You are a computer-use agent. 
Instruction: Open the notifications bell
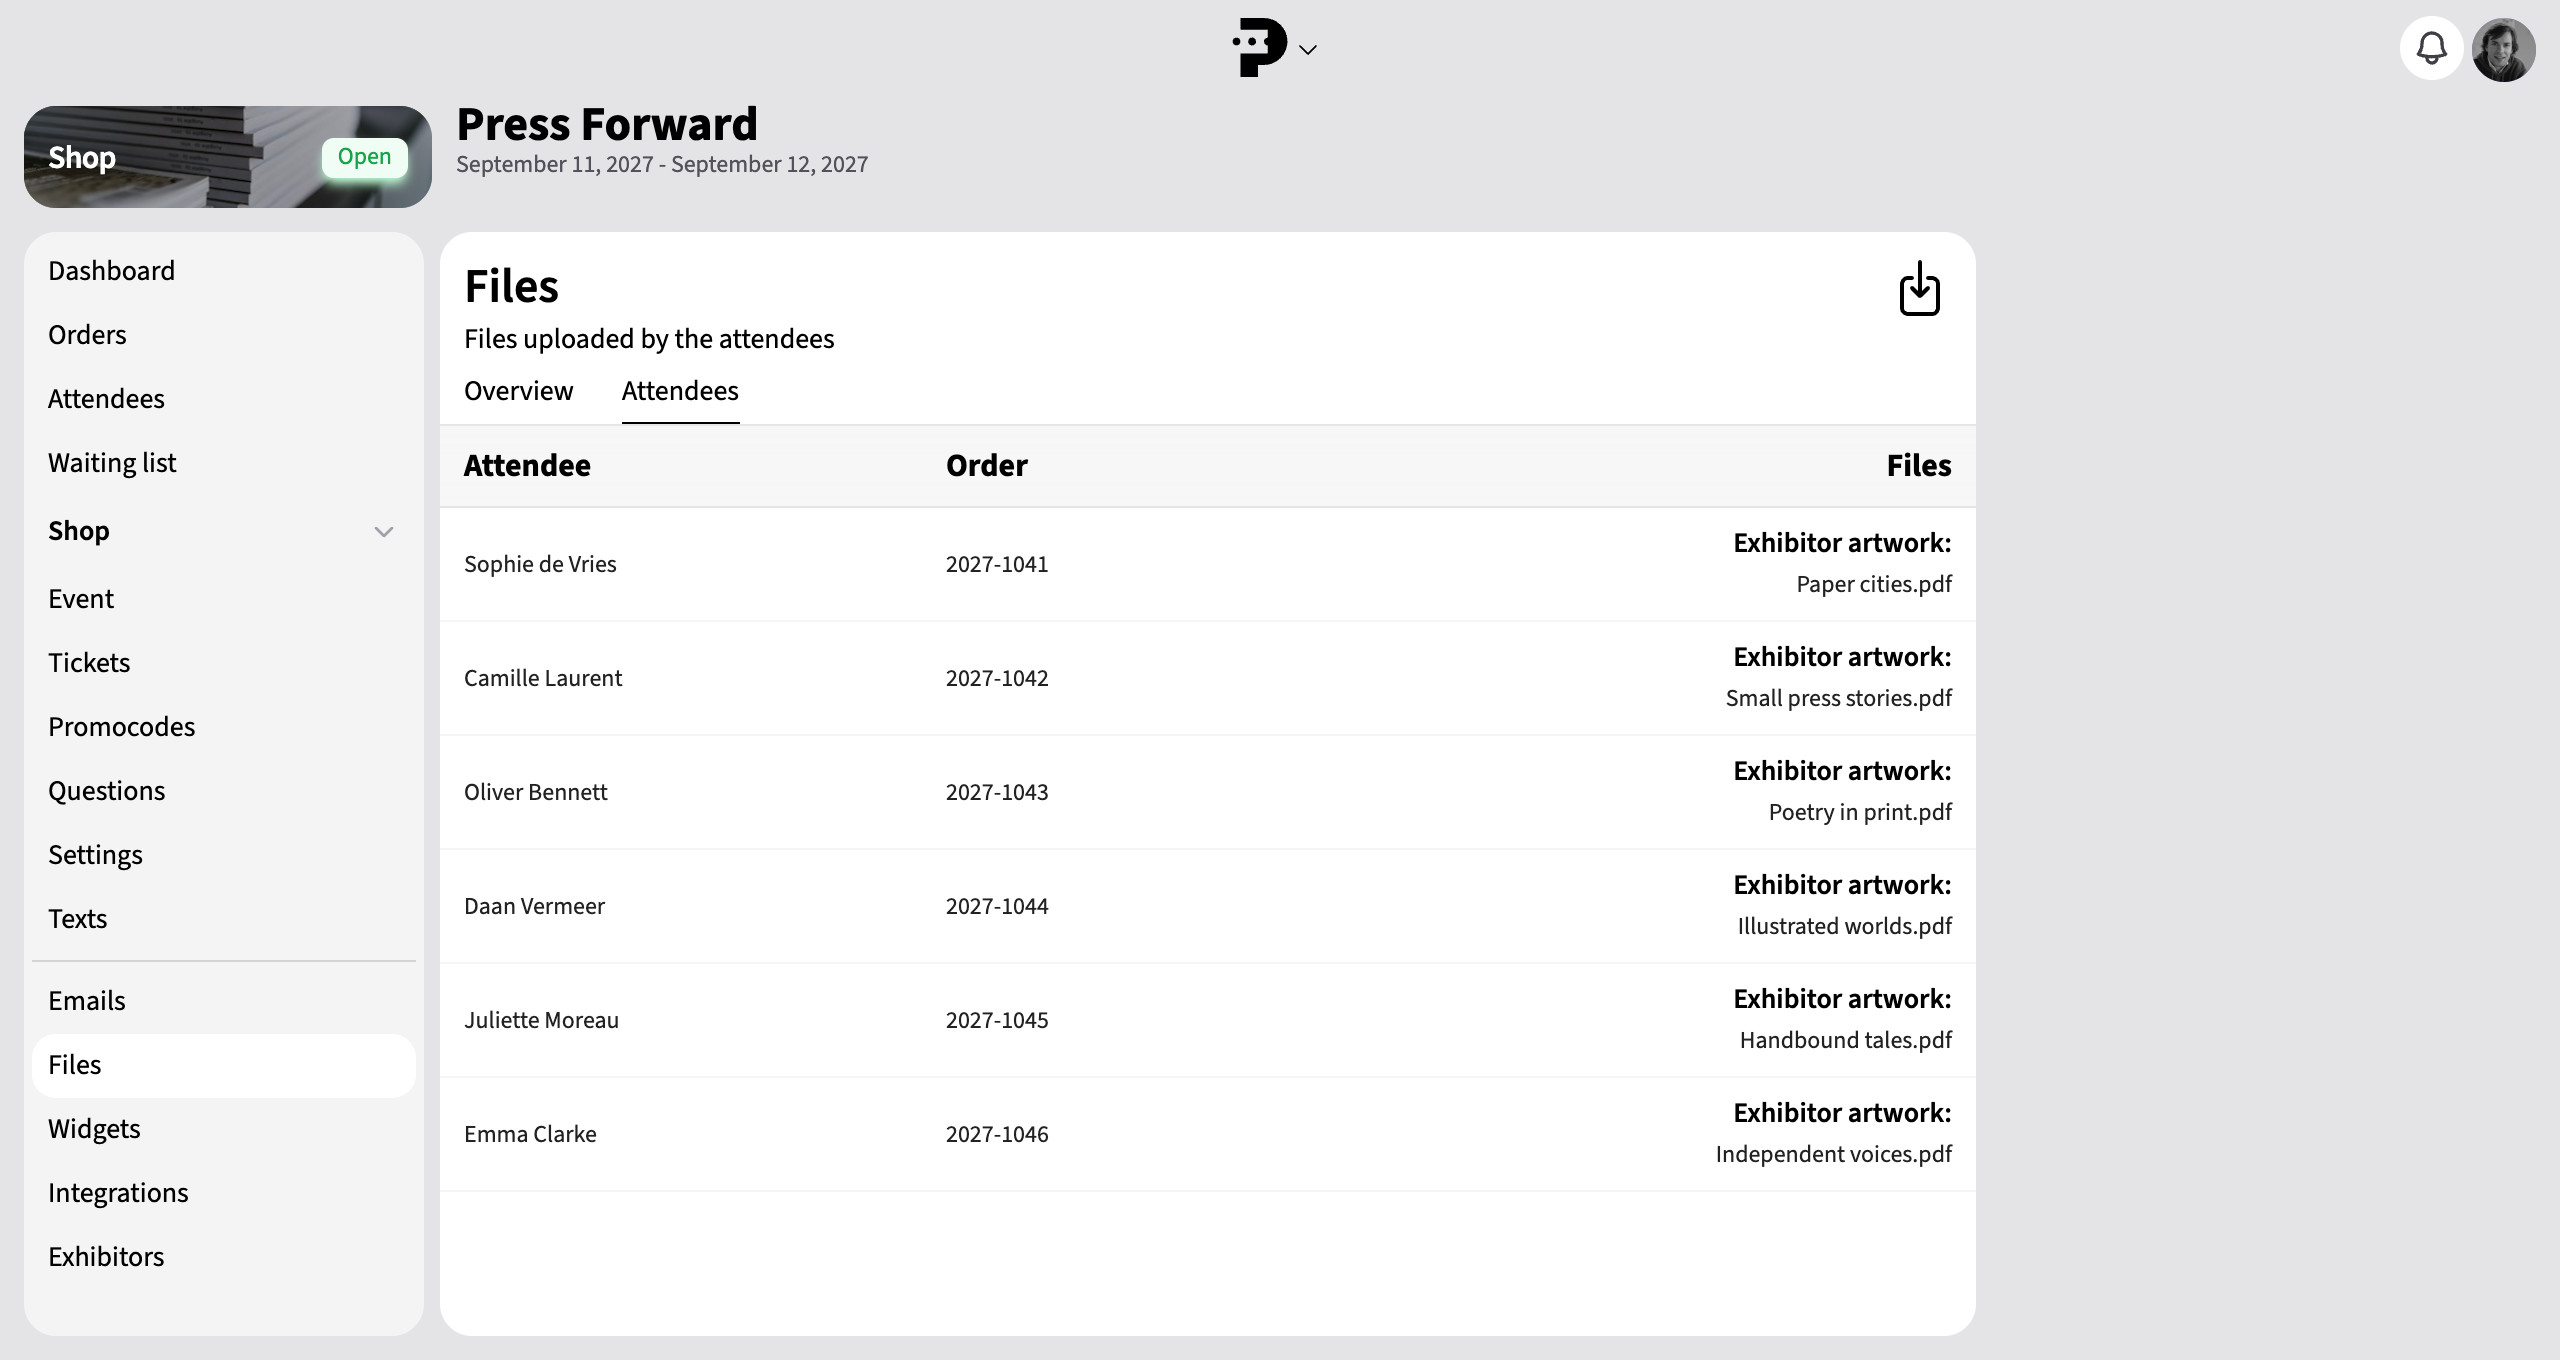(2431, 48)
